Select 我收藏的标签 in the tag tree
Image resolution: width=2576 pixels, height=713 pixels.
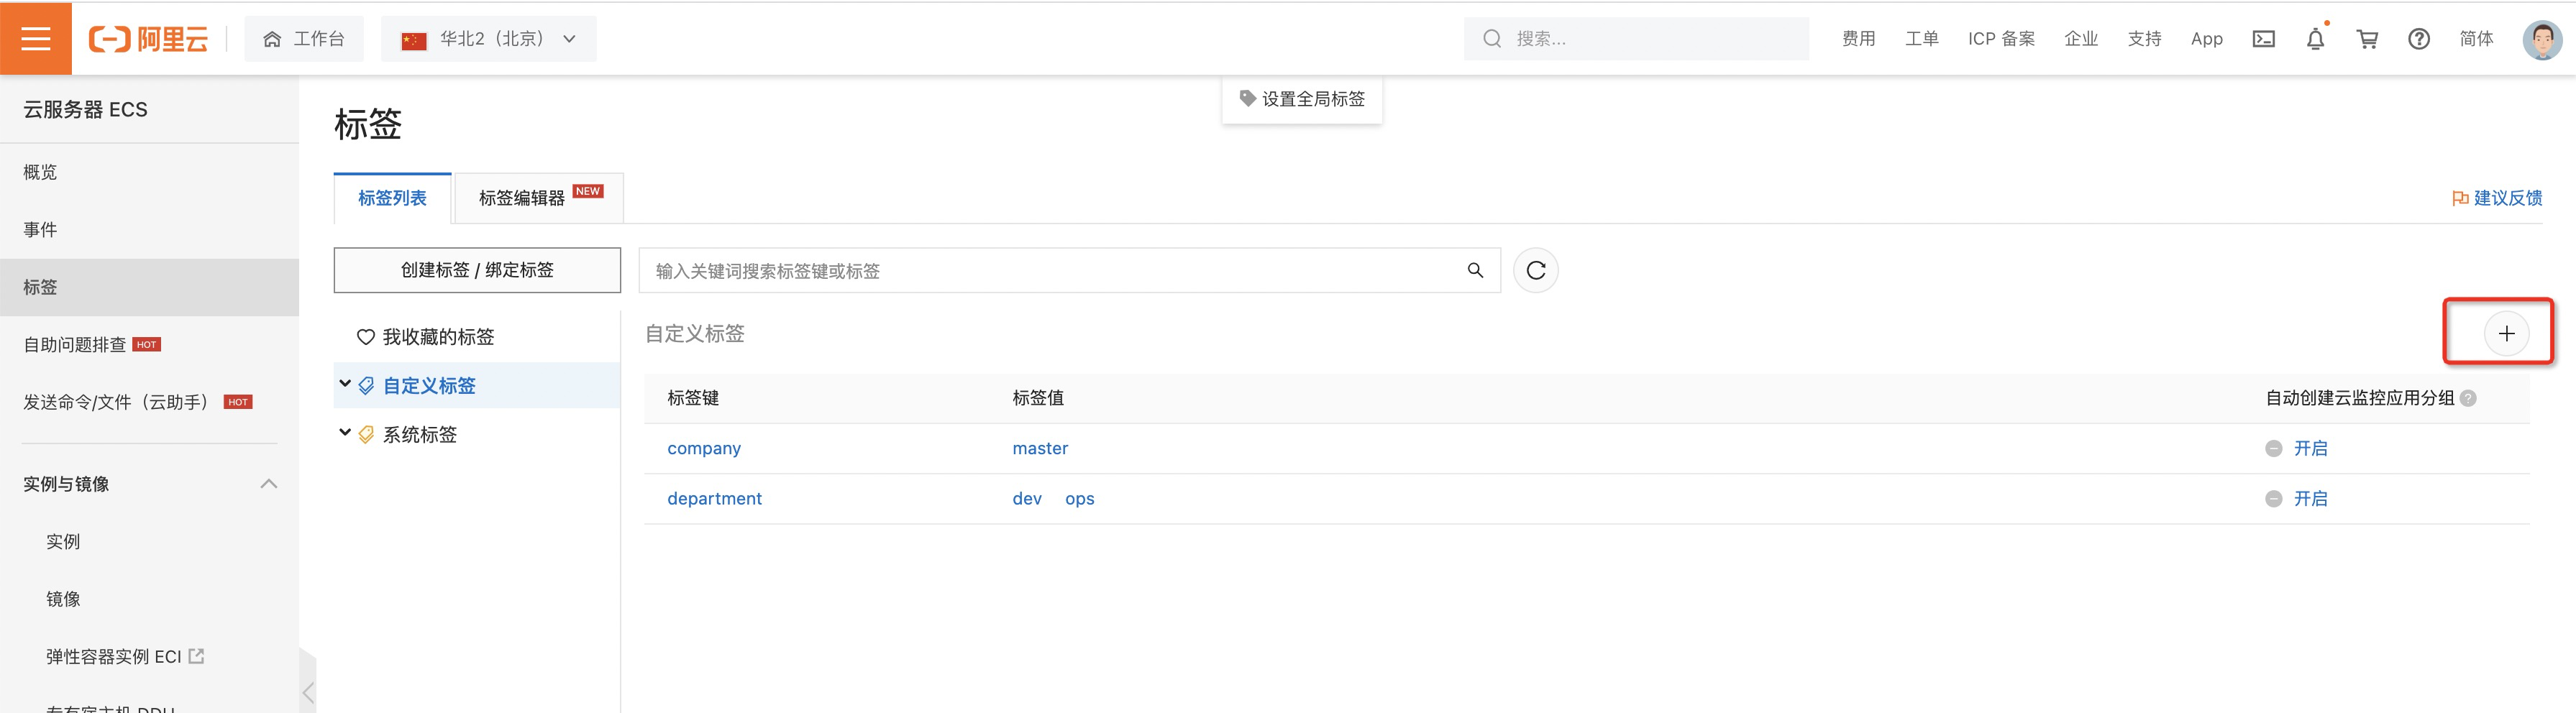438,337
